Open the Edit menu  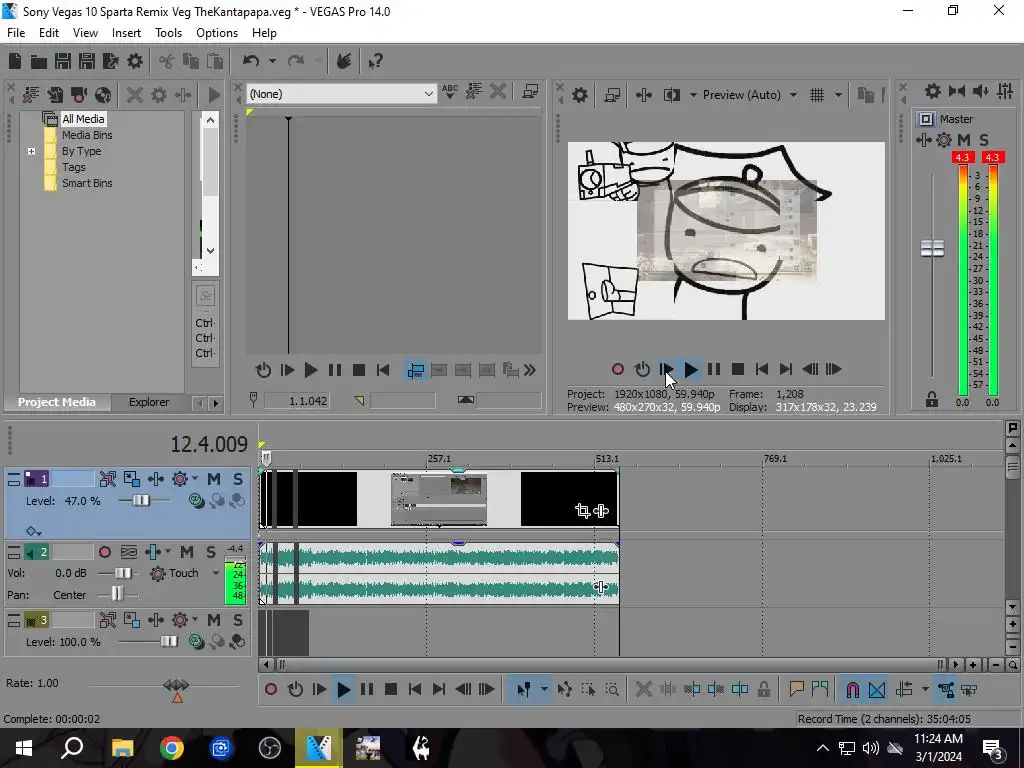tap(48, 33)
